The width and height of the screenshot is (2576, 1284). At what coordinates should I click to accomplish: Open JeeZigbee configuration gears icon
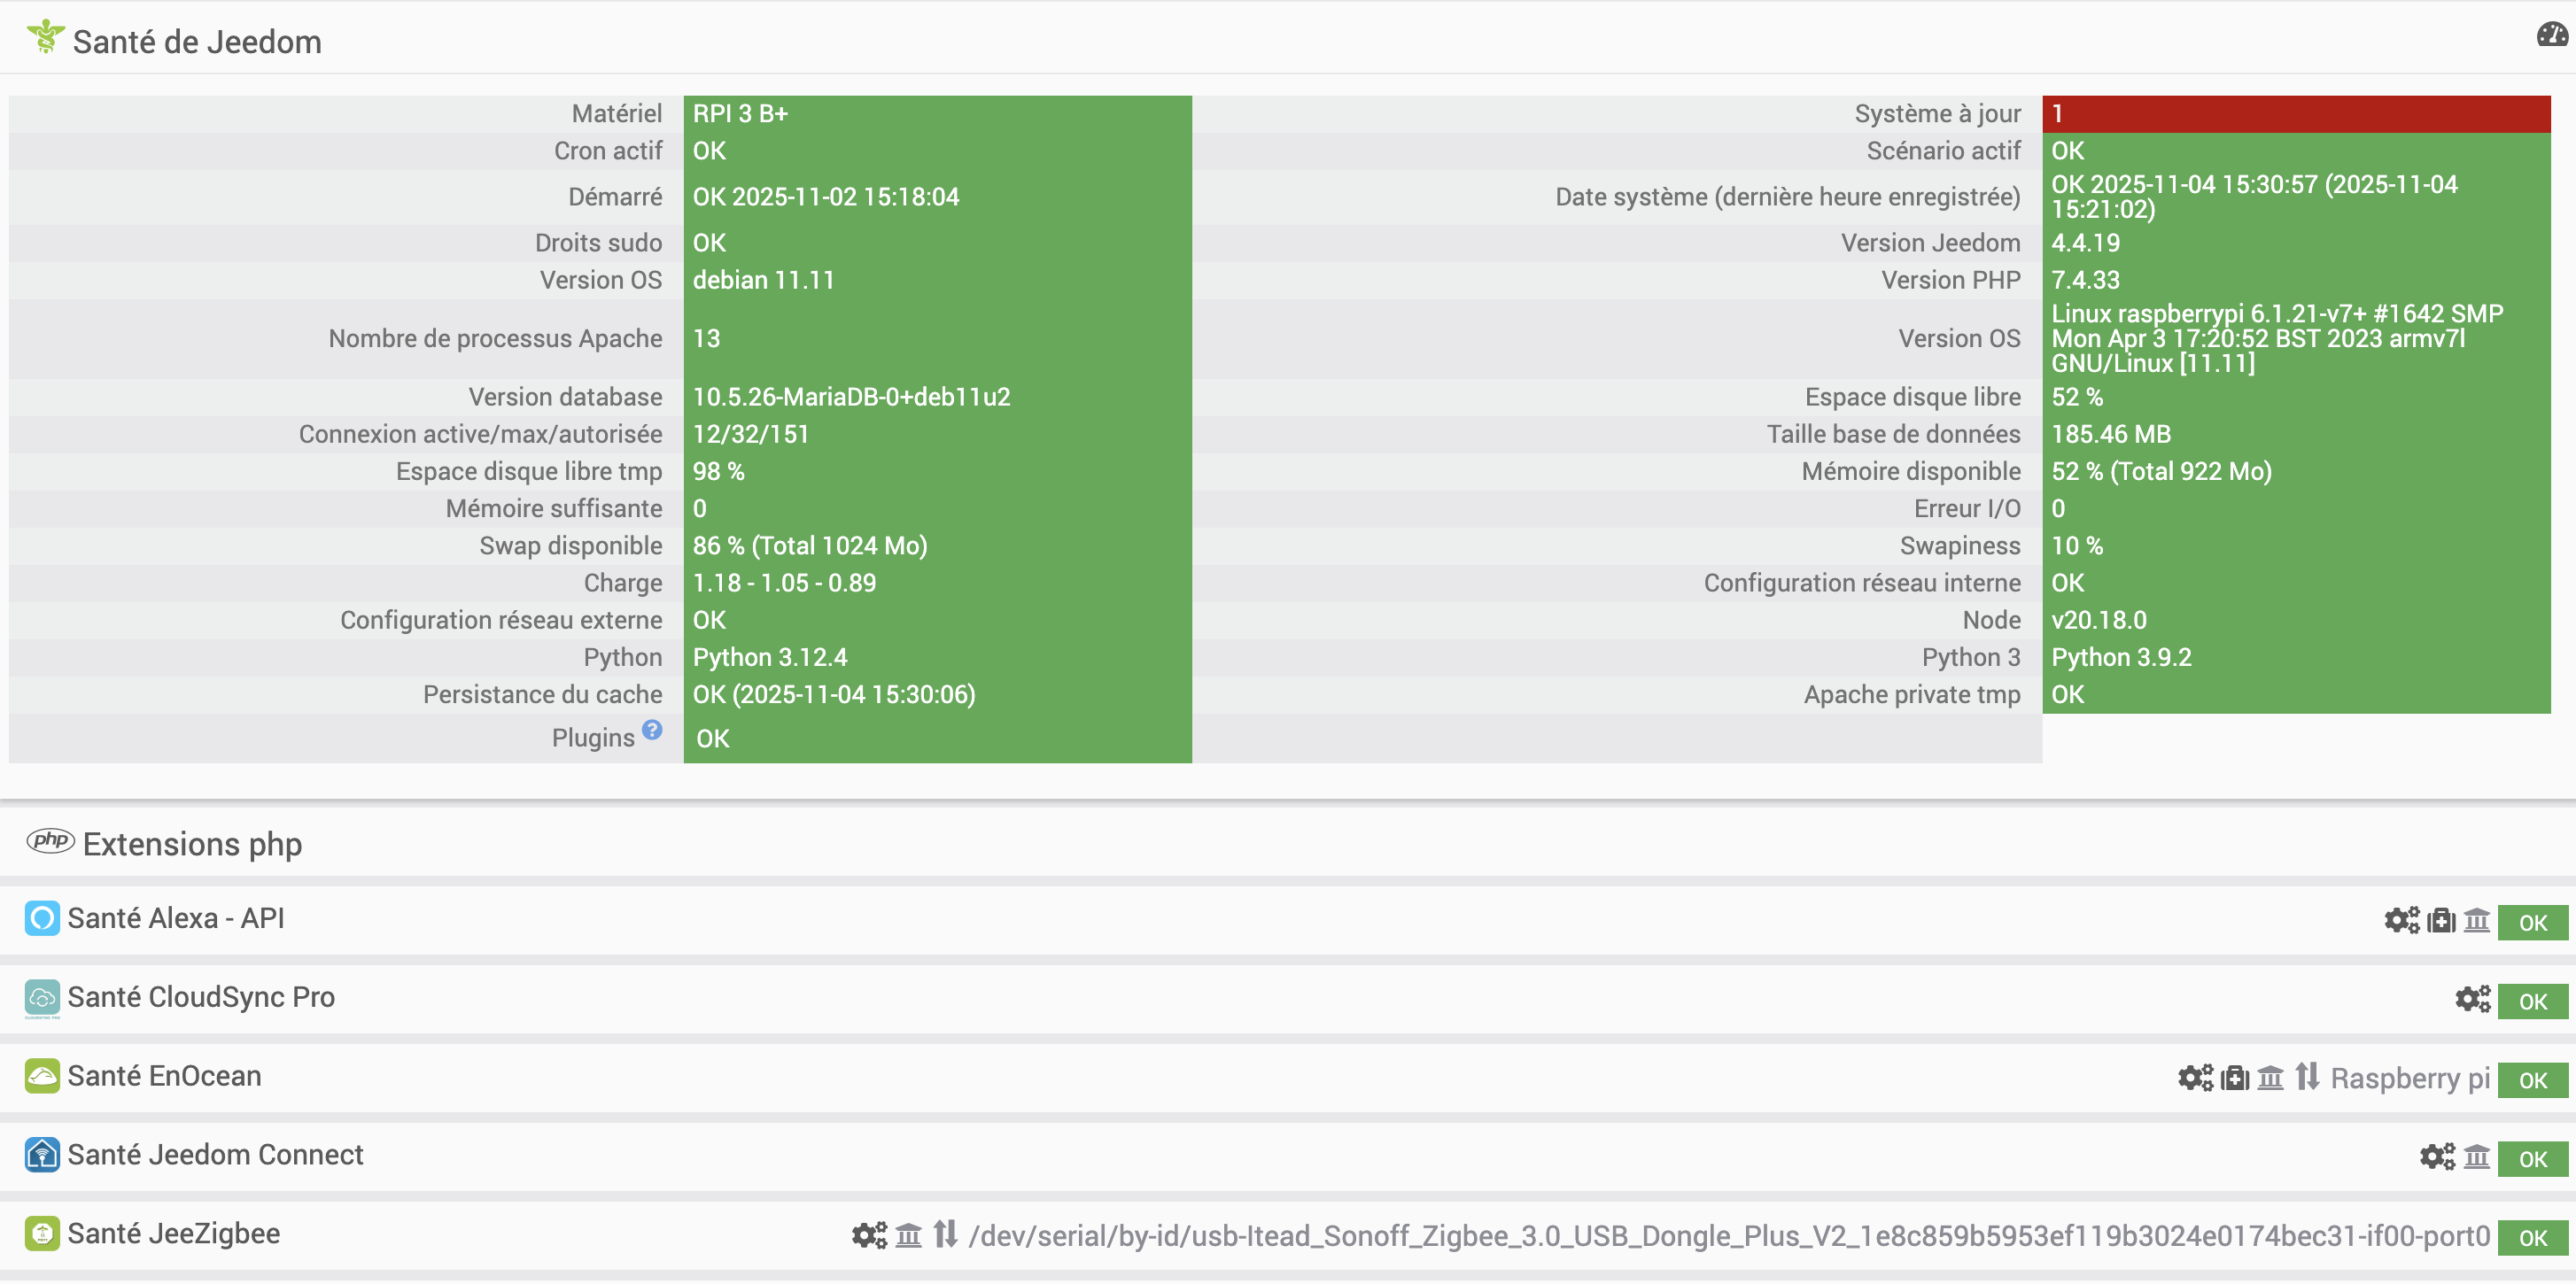869,1237
